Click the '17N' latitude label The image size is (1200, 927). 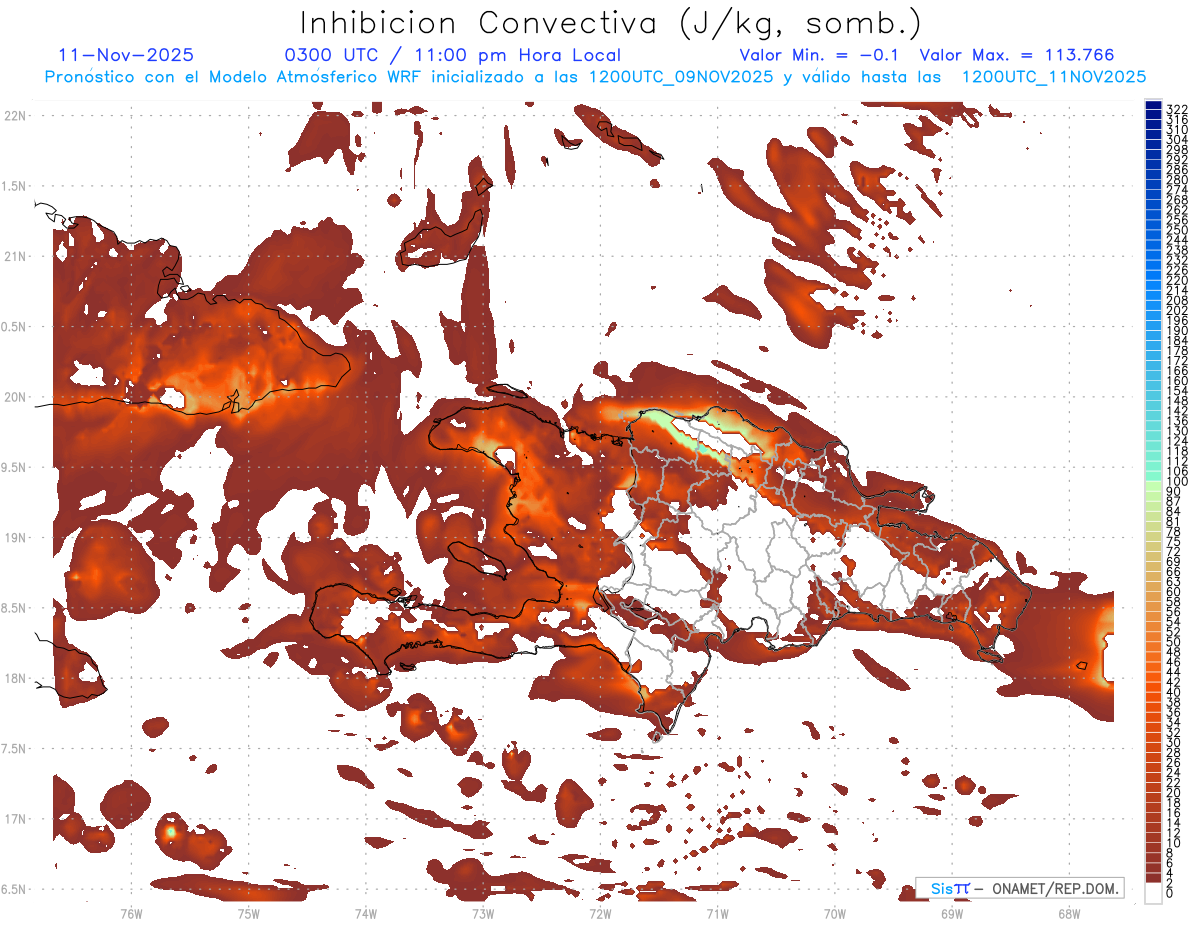pos(14,819)
